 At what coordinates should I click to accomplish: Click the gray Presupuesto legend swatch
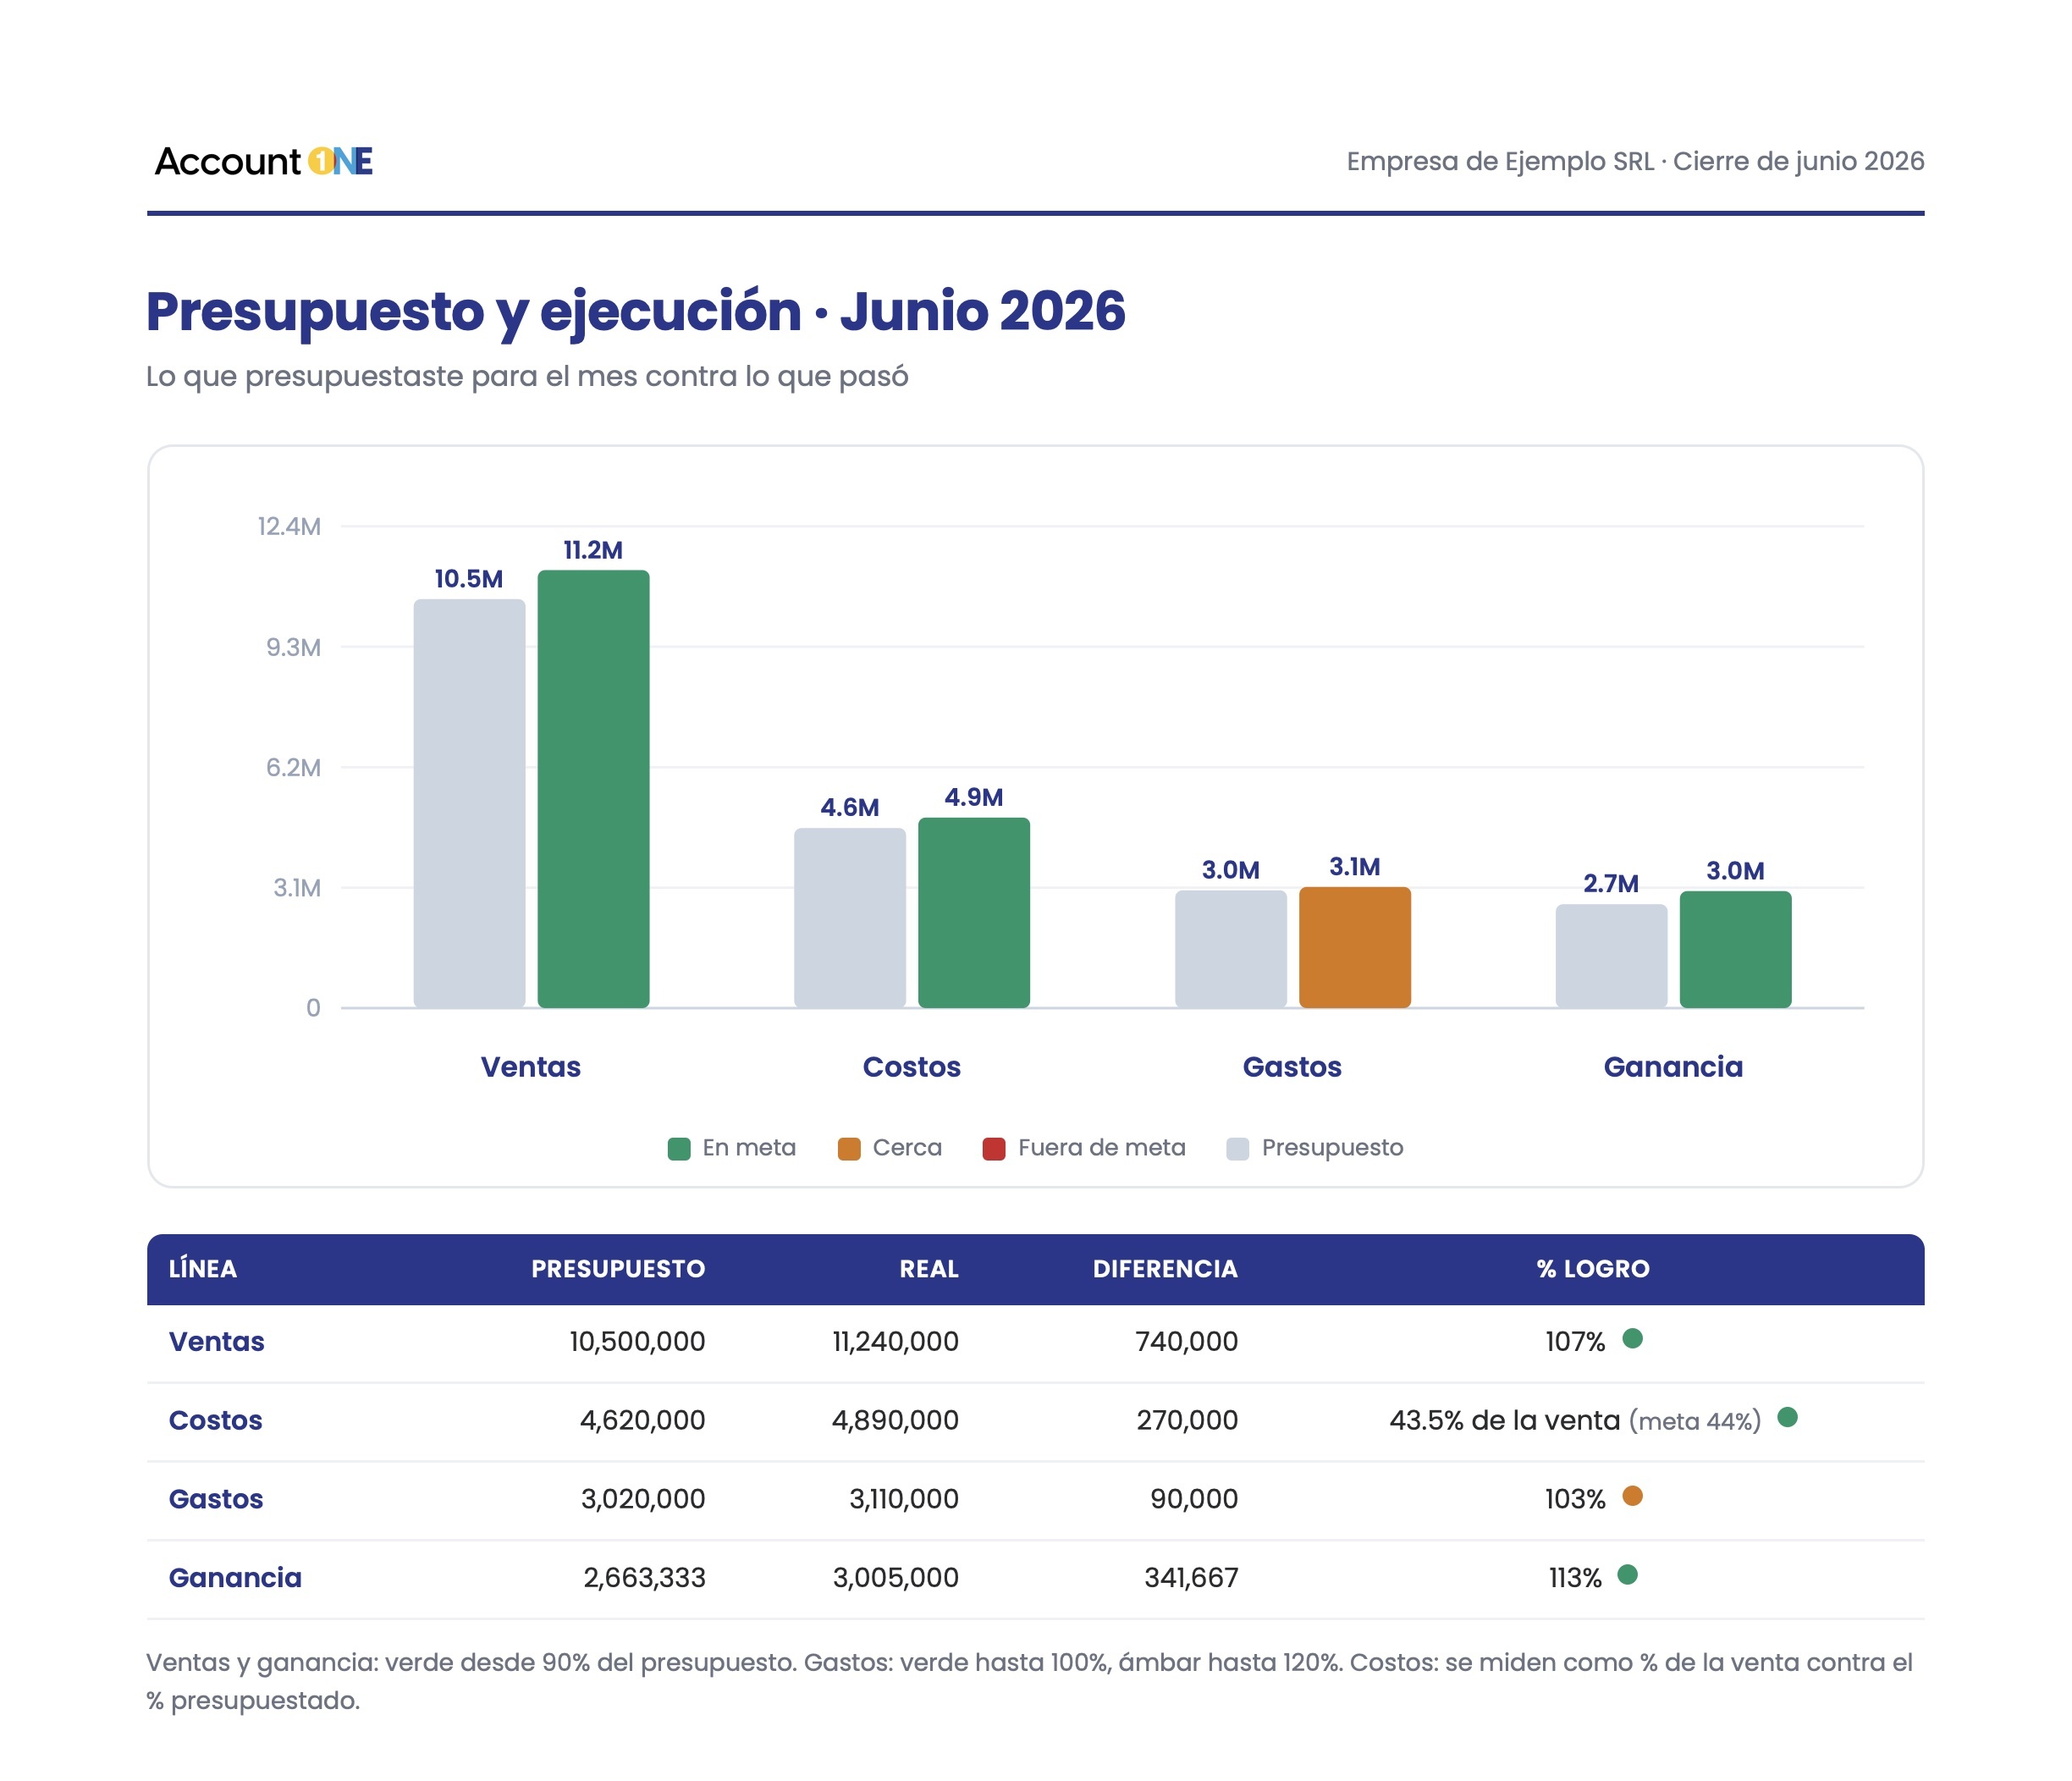tap(1238, 1148)
